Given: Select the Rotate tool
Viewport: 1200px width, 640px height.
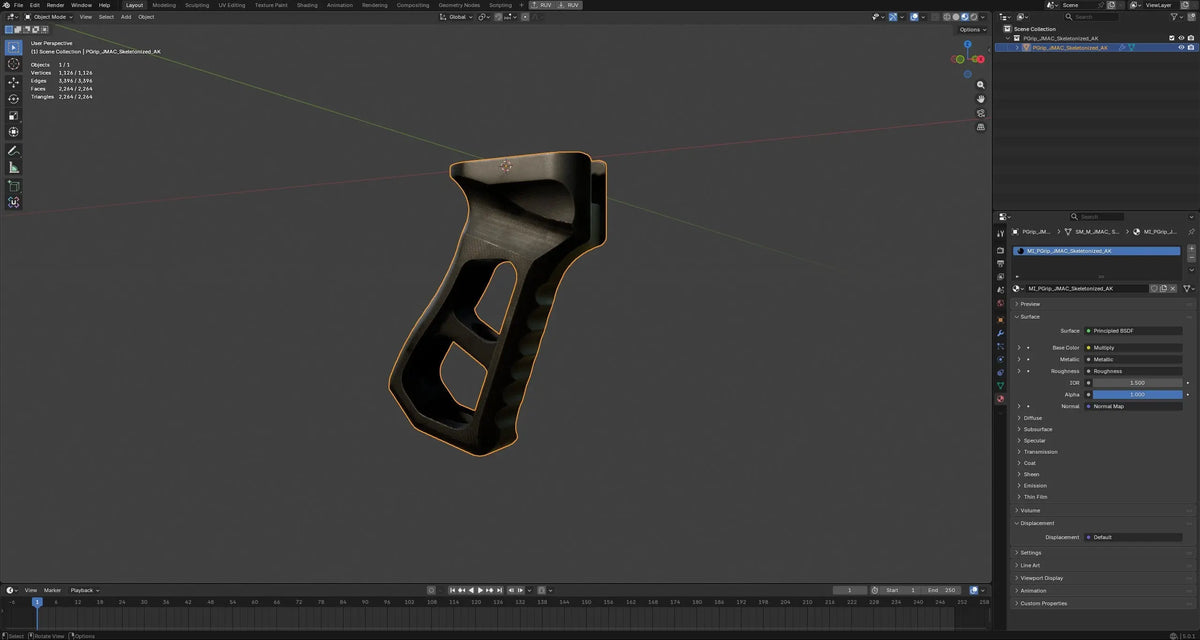Looking at the screenshot, I should click(x=14, y=99).
